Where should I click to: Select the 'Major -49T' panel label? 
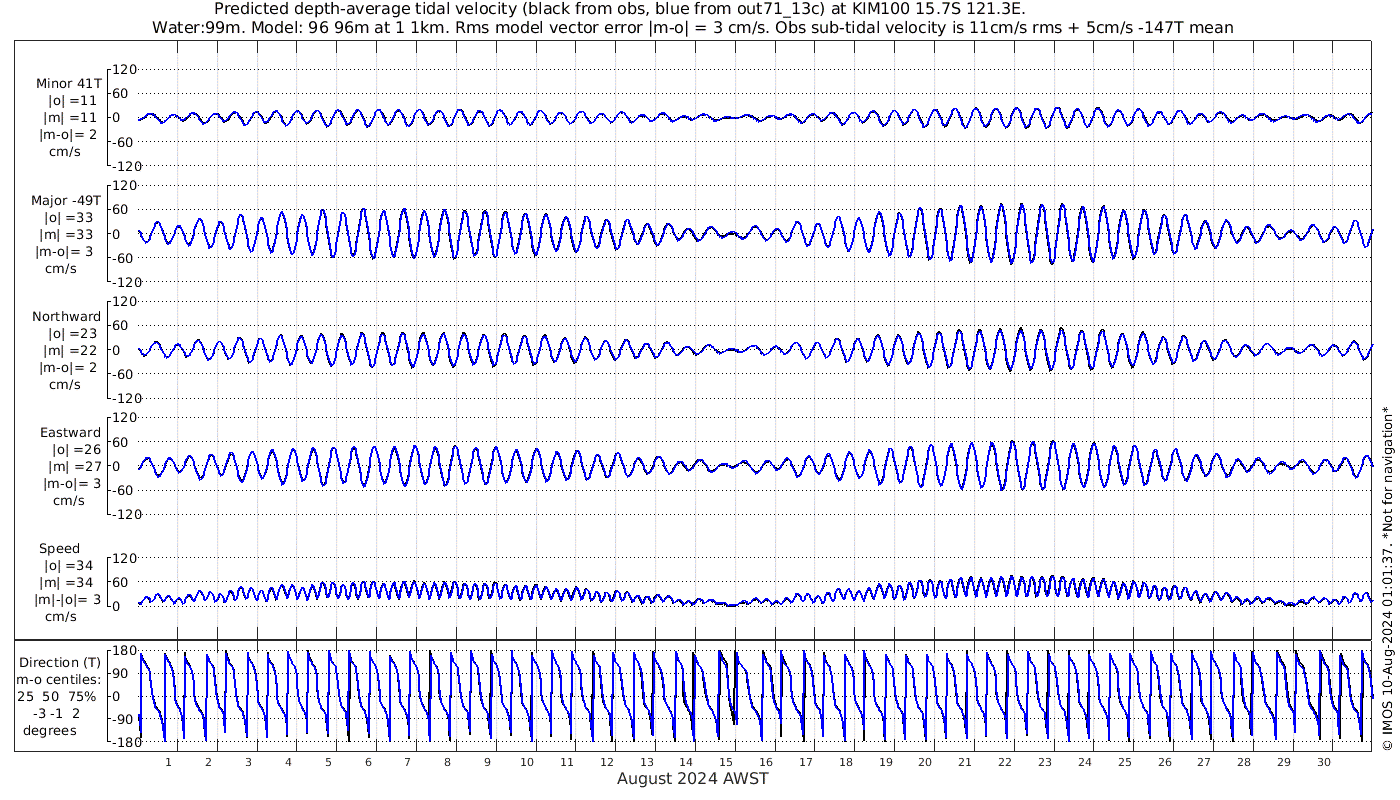[66, 200]
